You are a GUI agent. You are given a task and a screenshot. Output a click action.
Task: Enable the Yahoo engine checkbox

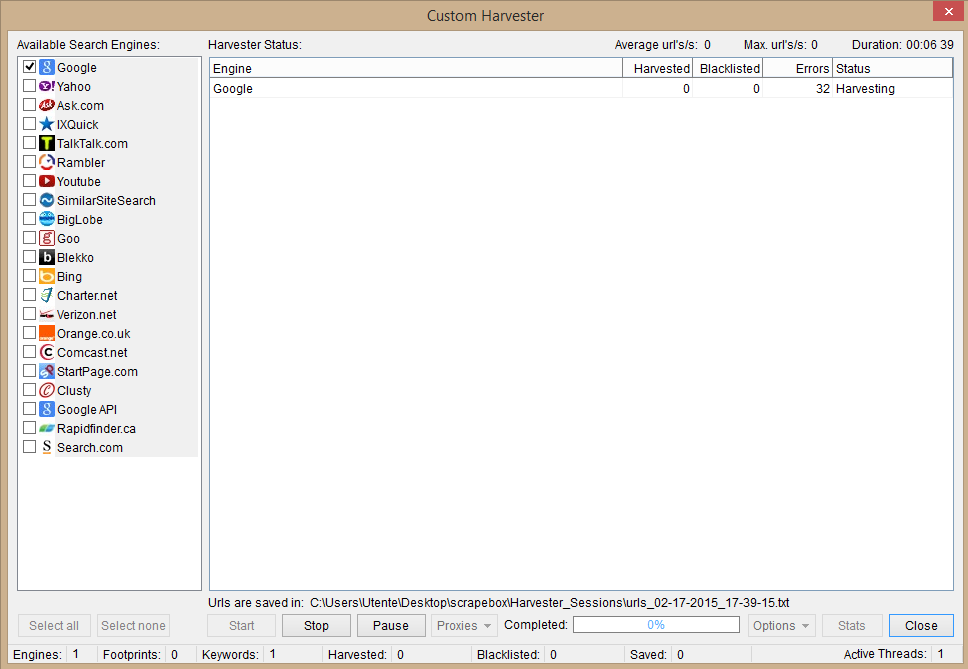[29, 85]
